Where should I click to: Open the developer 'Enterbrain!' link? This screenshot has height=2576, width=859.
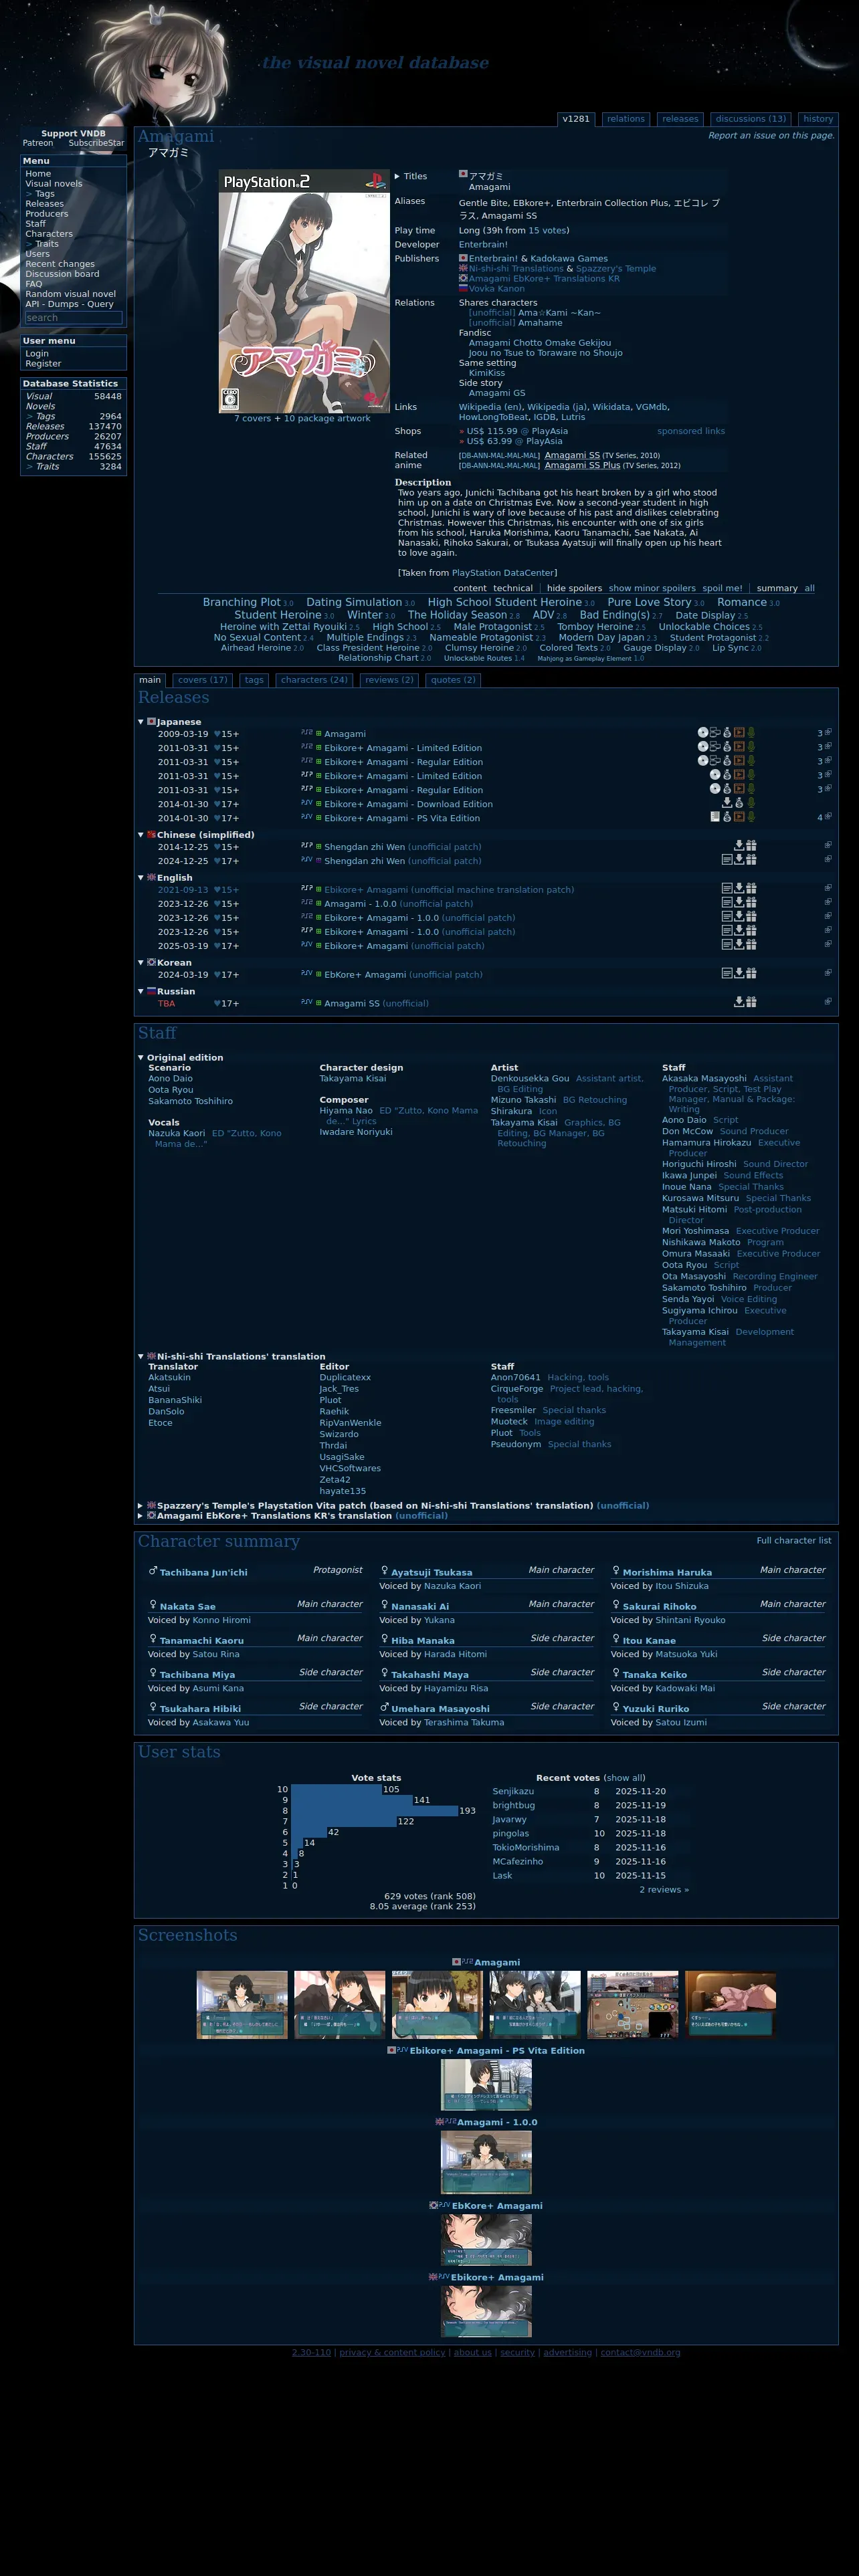(x=483, y=244)
